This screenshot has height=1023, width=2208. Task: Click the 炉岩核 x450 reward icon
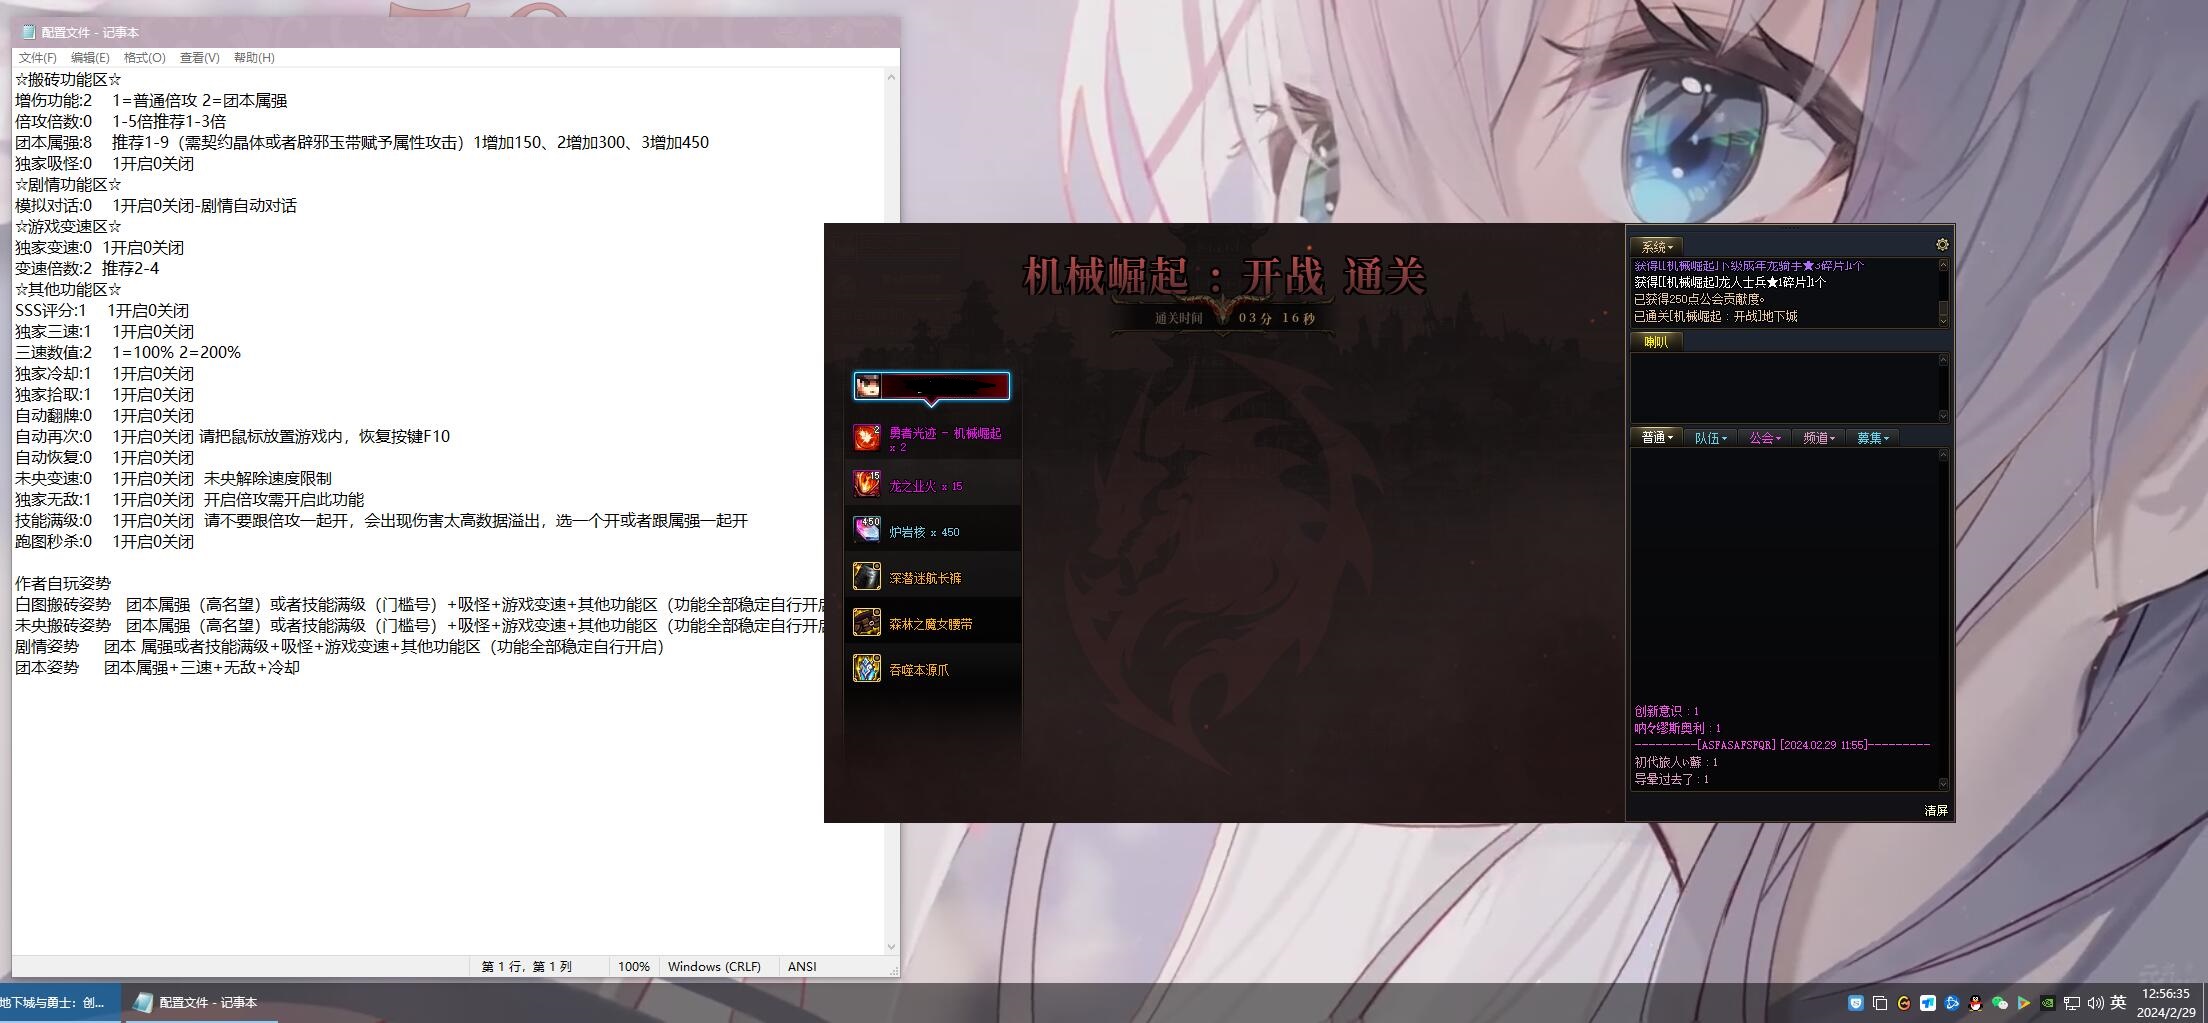[x=867, y=530]
